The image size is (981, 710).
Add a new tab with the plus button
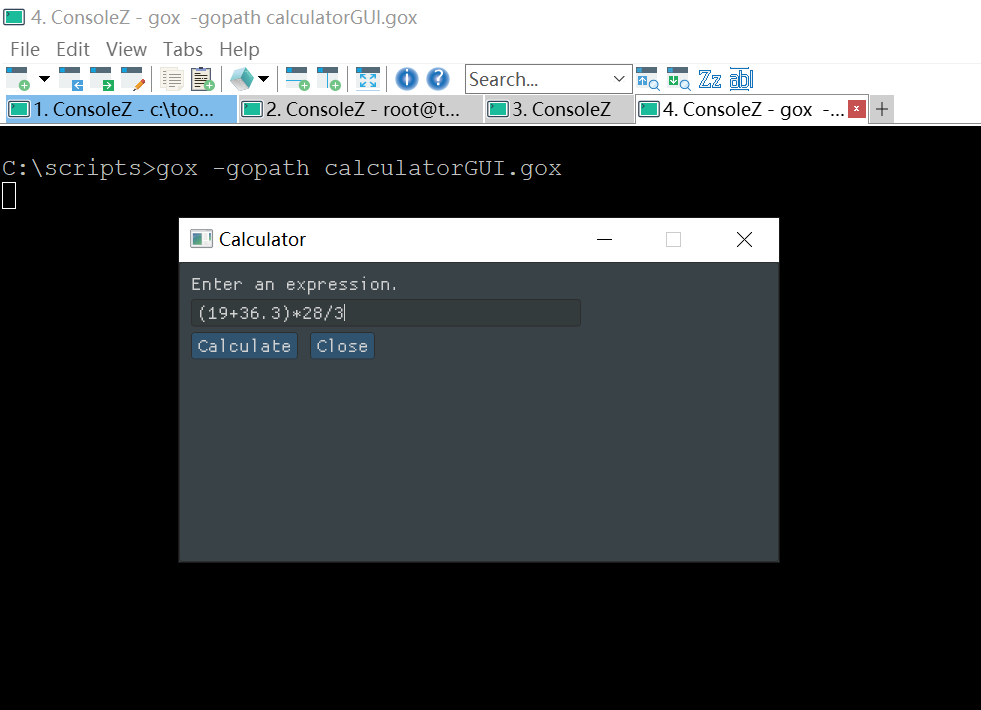pyautogui.click(x=882, y=109)
